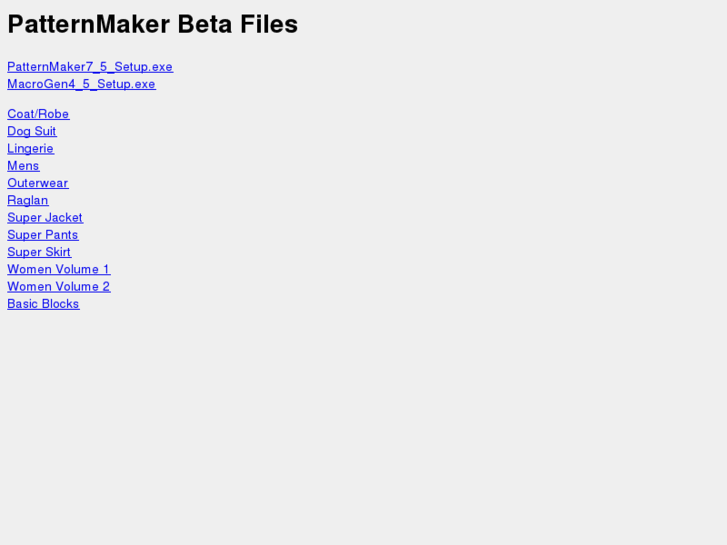Open the Super Jacket link
The image size is (727, 545).
(x=45, y=218)
